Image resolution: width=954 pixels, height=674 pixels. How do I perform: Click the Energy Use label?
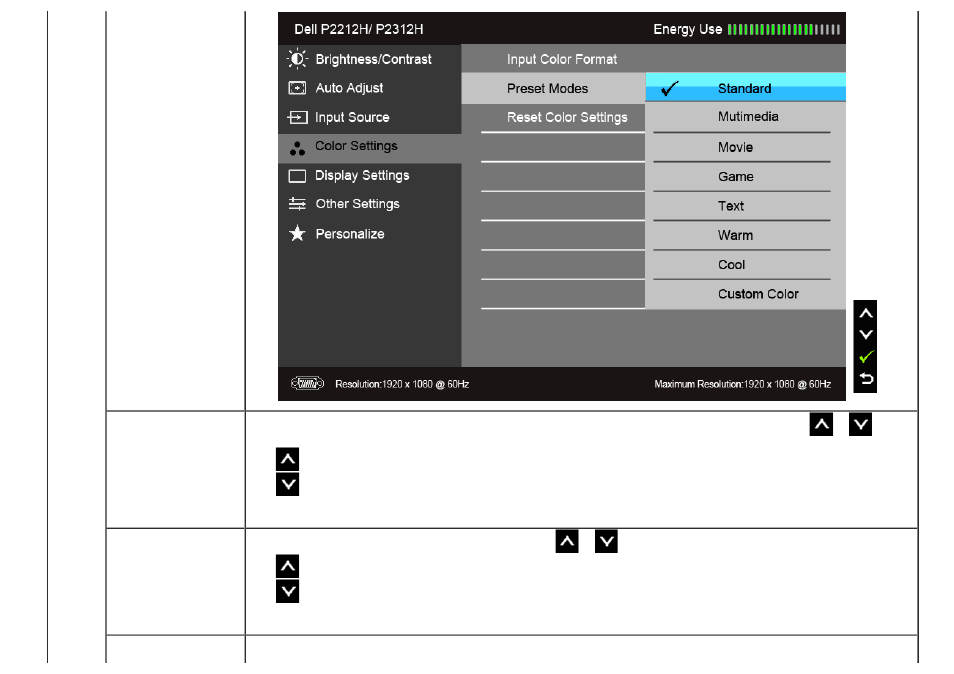pyautogui.click(x=688, y=29)
